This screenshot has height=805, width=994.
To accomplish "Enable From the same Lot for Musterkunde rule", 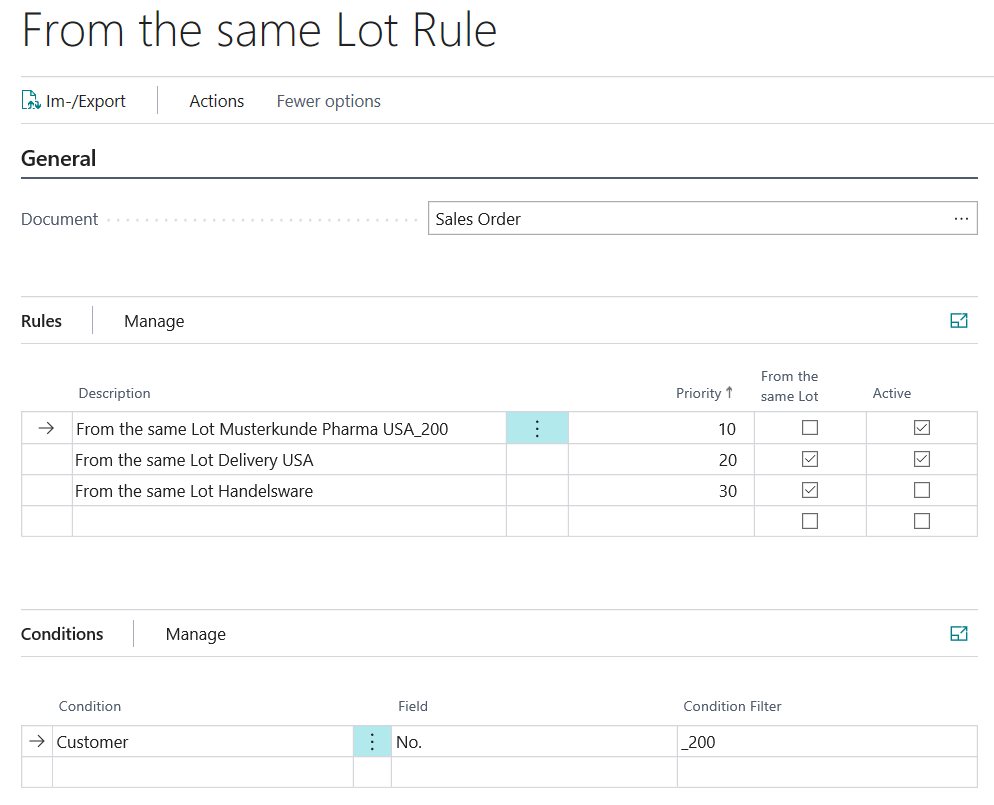I will point(810,428).
